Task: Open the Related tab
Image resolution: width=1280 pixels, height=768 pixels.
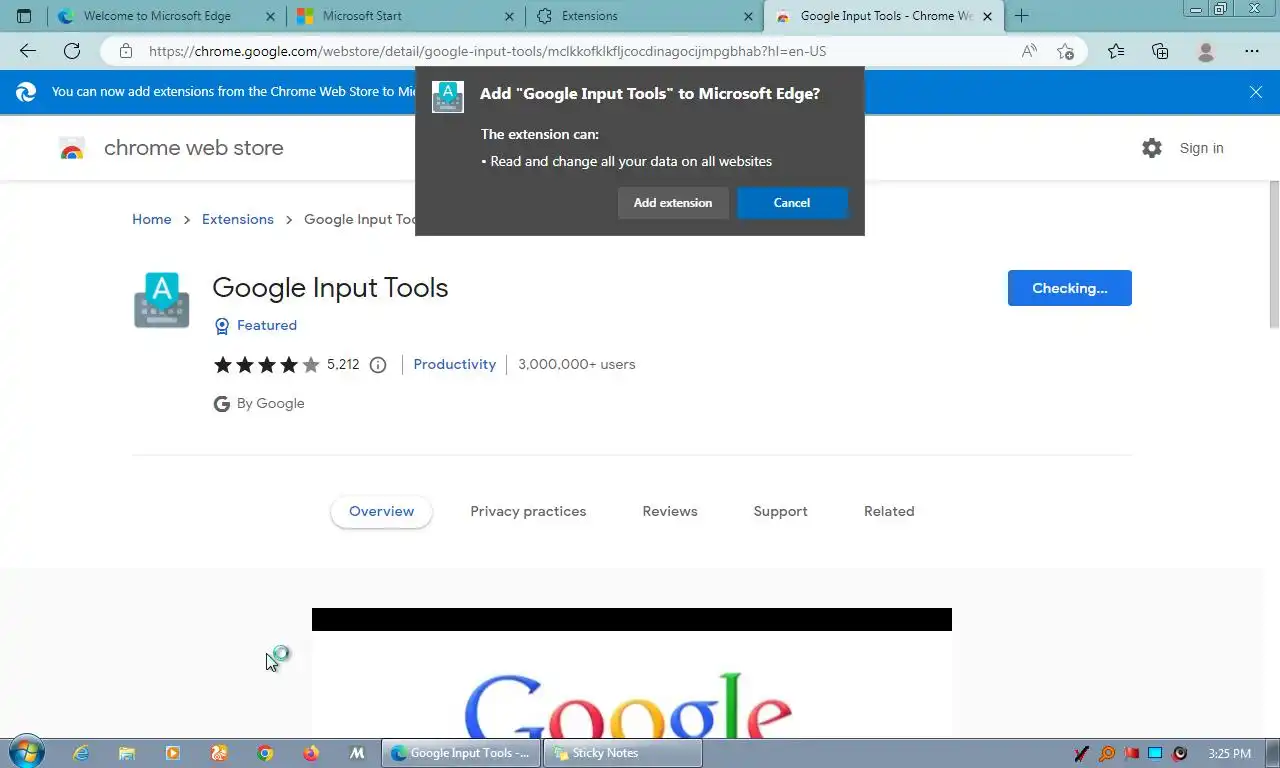Action: coord(889,511)
